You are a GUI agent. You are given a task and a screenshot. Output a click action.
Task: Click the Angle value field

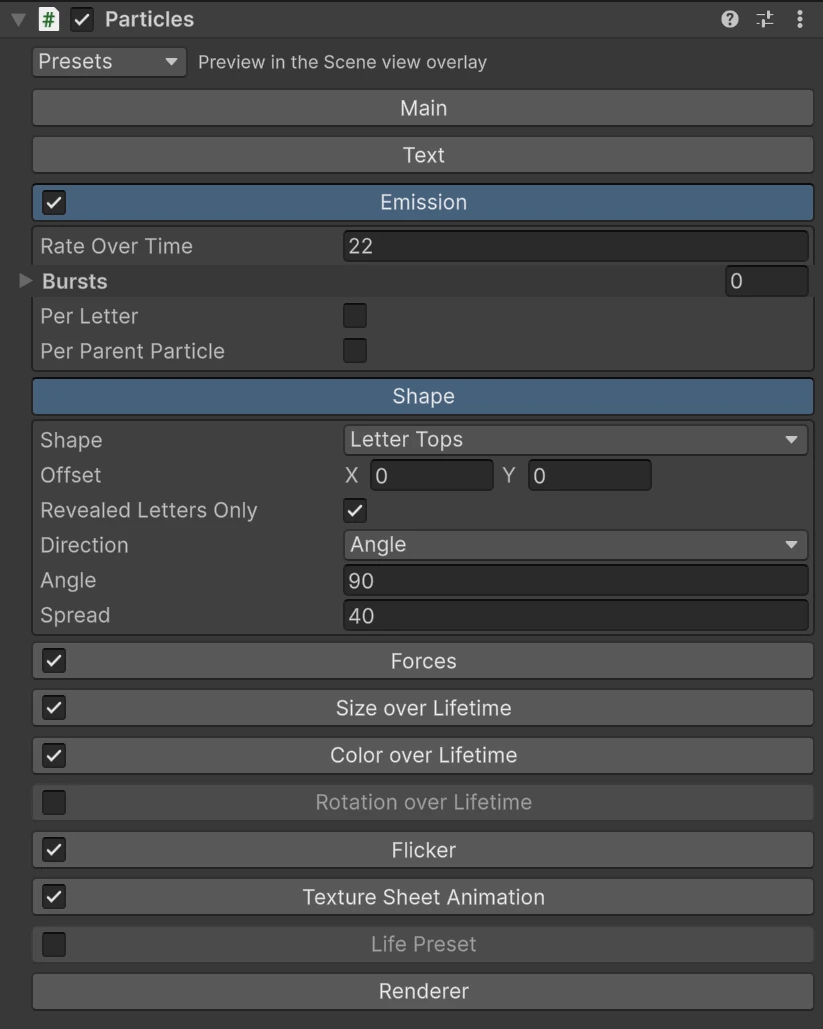(x=576, y=580)
